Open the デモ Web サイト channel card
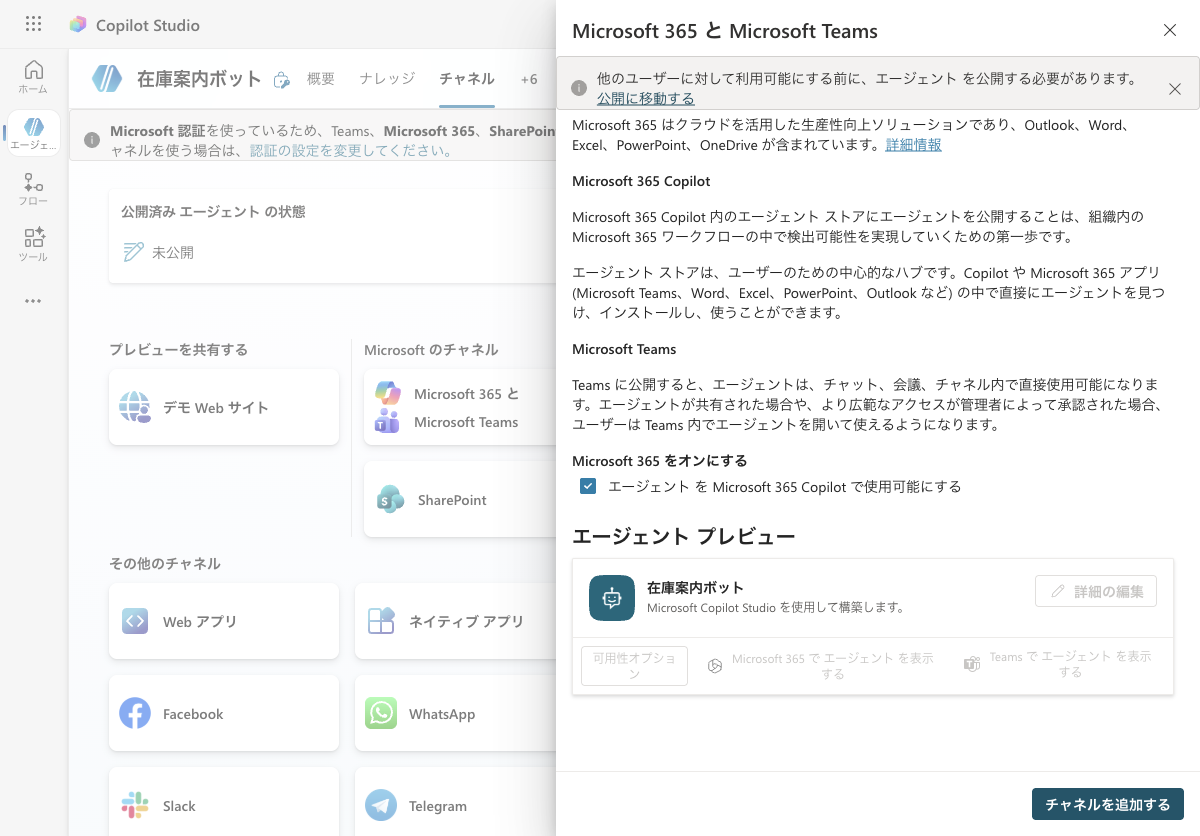 pyautogui.click(x=224, y=407)
